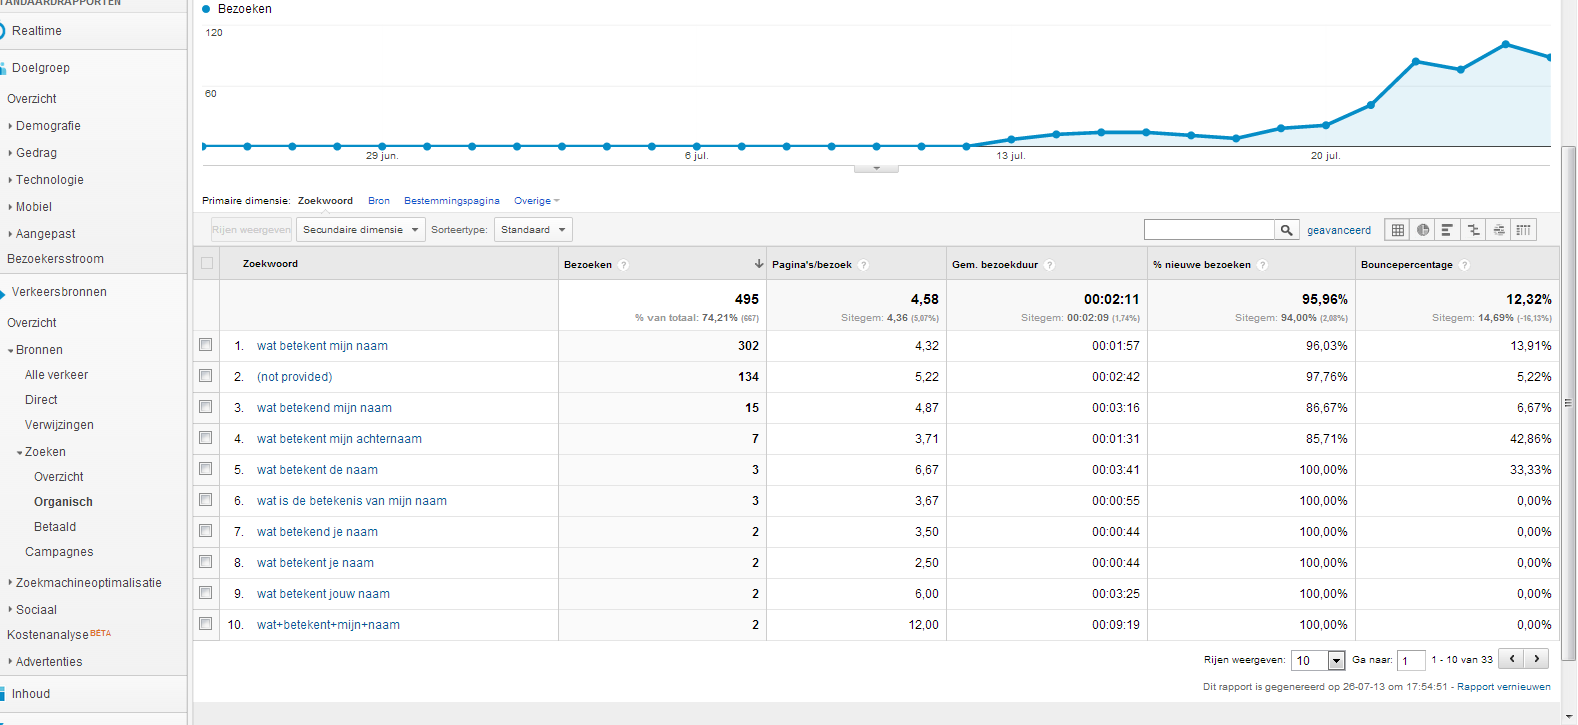The width and height of the screenshot is (1578, 725).
Task: Open Secundaire dimensie dropdown
Action: tap(360, 230)
